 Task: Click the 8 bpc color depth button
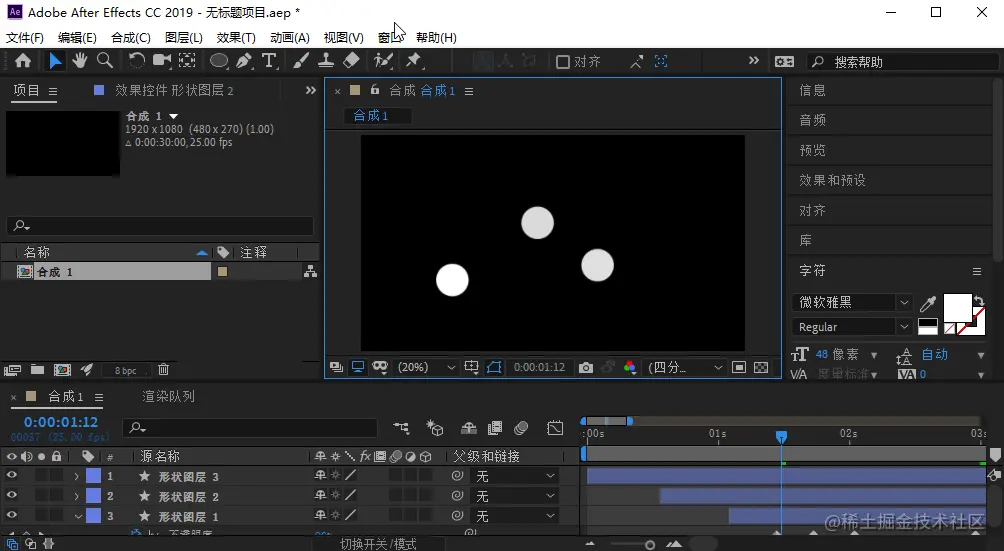(126, 371)
